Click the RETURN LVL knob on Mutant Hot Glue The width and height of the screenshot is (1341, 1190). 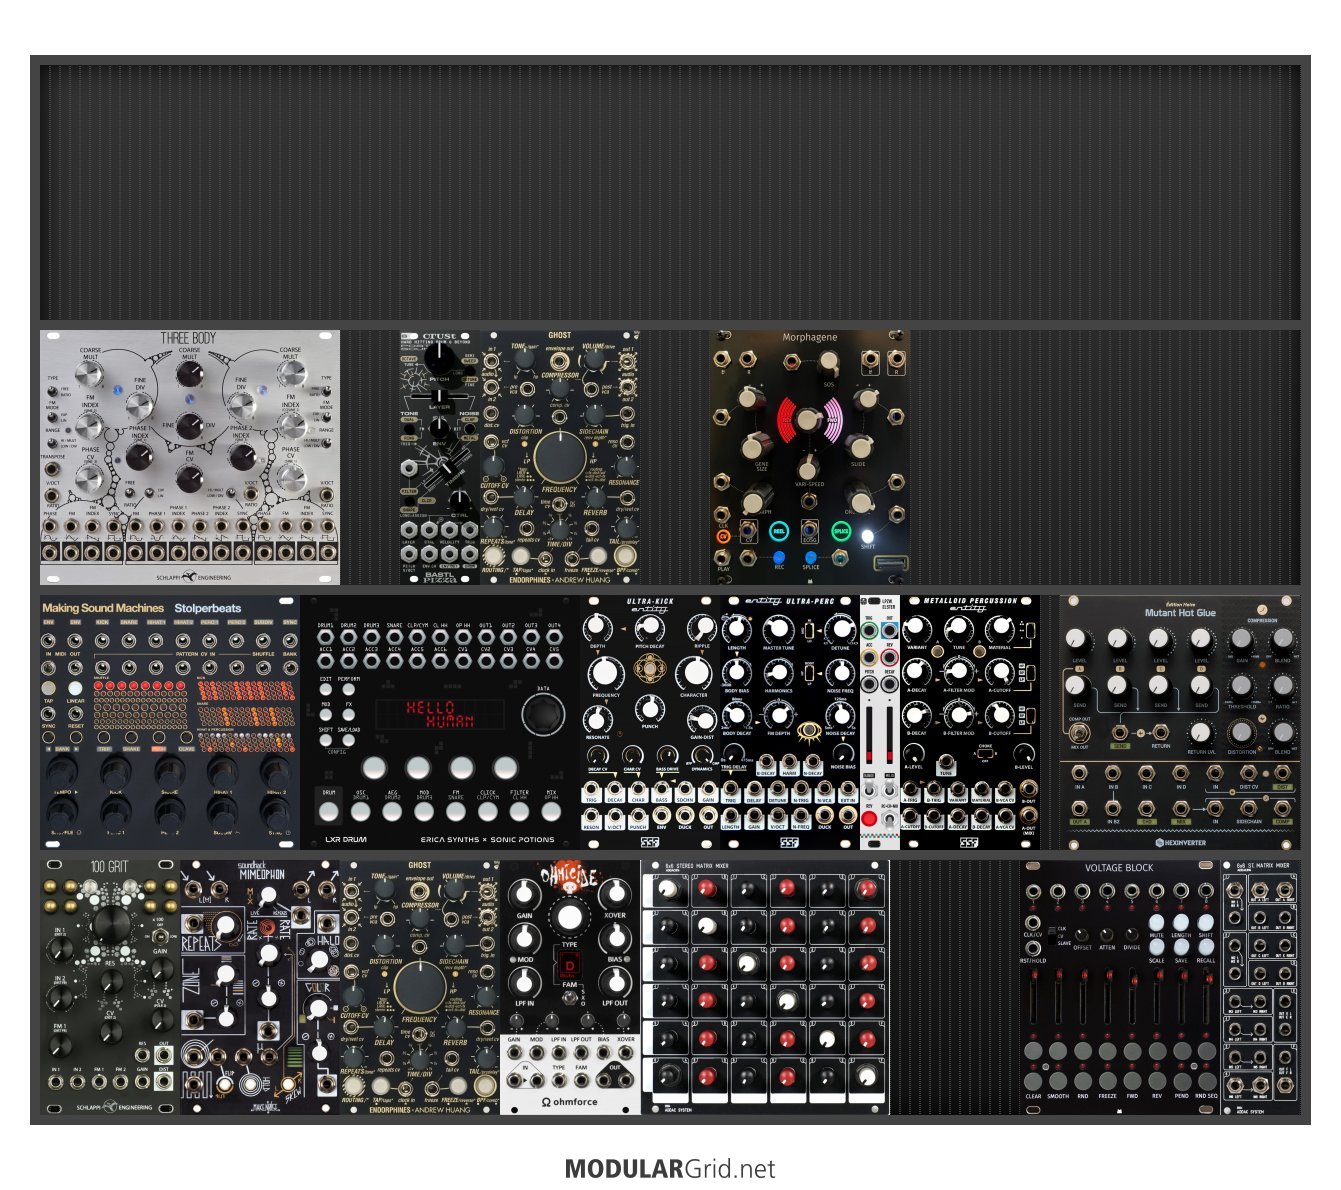(1200, 734)
